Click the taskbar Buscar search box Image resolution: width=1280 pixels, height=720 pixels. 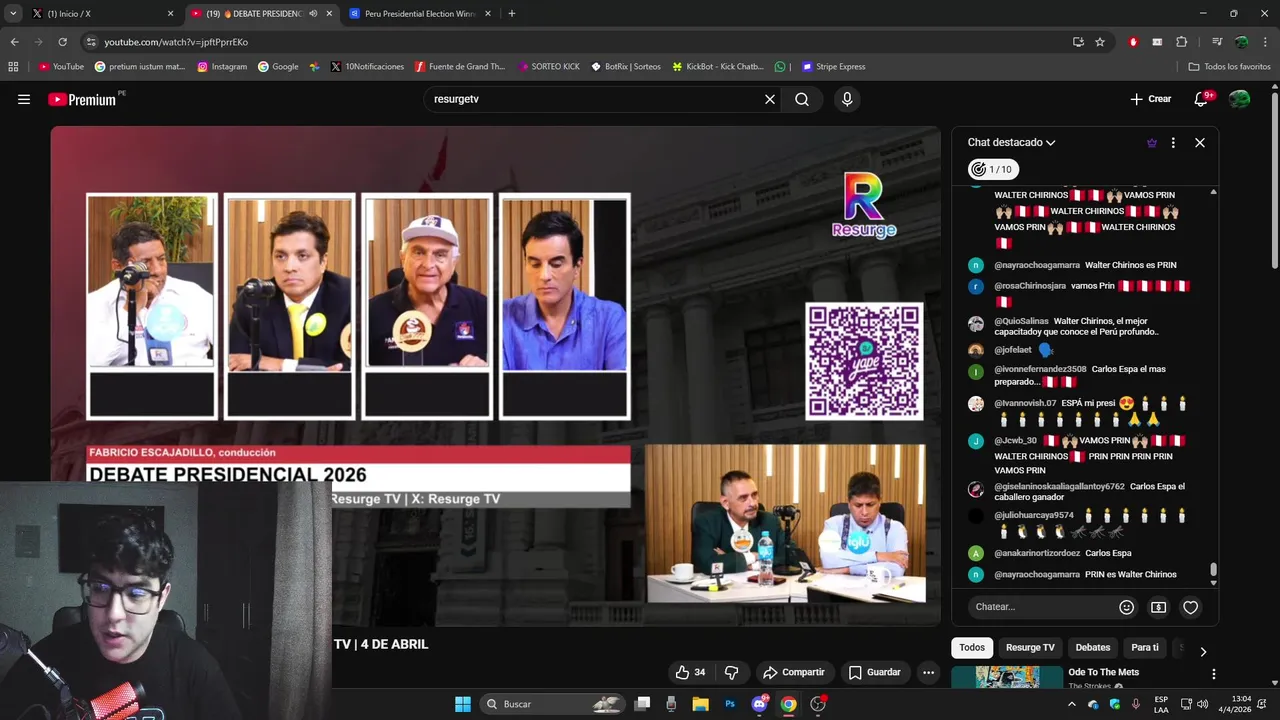pos(552,704)
